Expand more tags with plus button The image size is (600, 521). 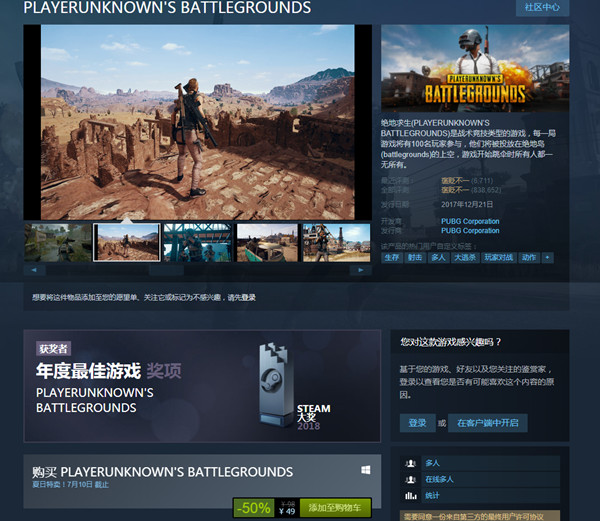point(547,257)
